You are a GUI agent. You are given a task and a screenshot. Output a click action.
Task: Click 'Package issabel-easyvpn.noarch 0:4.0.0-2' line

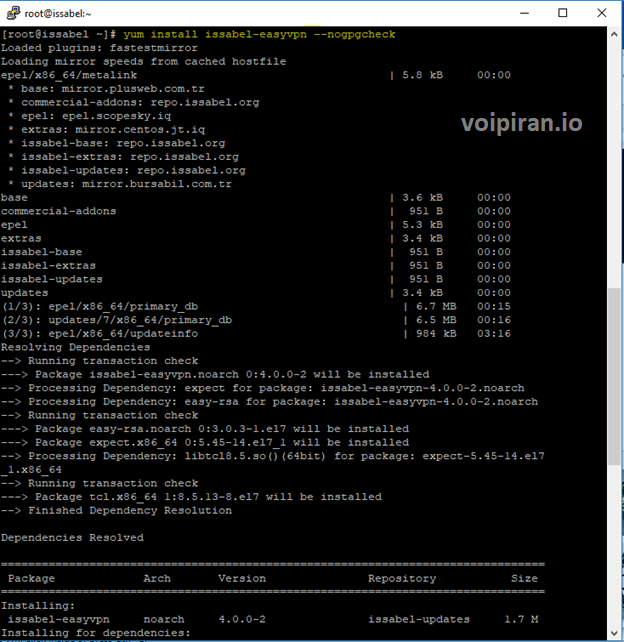click(215, 374)
